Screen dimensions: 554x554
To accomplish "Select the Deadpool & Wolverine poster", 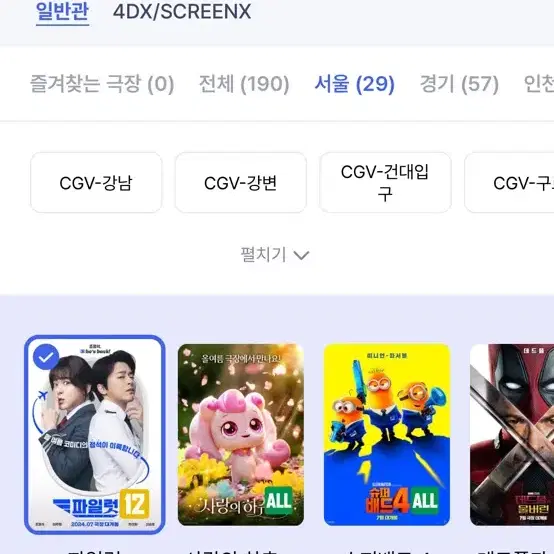I will [512, 435].
